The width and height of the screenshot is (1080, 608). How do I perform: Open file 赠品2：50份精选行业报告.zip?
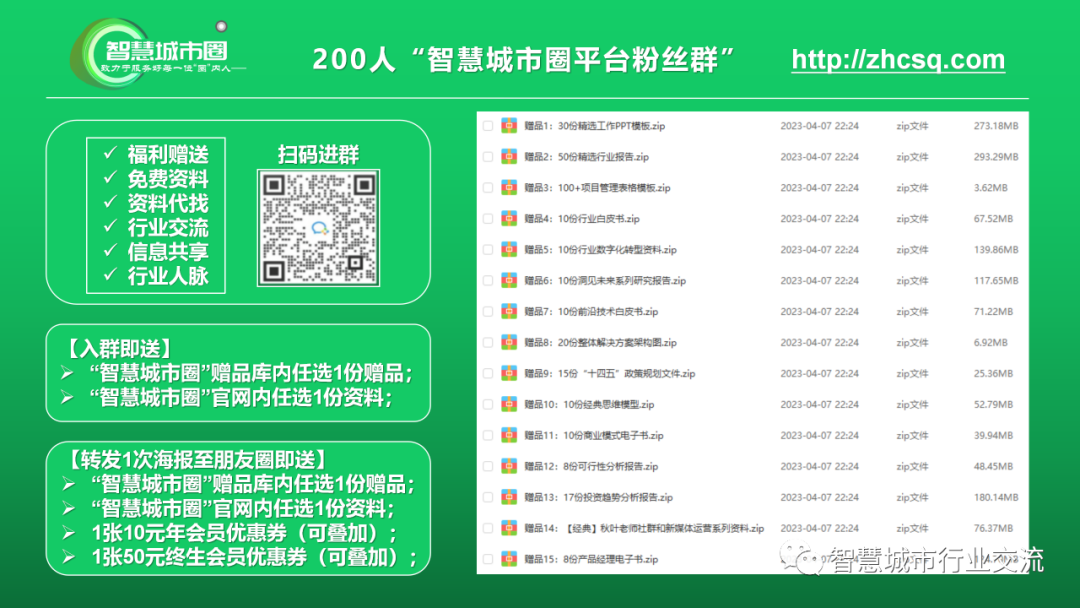586,157
